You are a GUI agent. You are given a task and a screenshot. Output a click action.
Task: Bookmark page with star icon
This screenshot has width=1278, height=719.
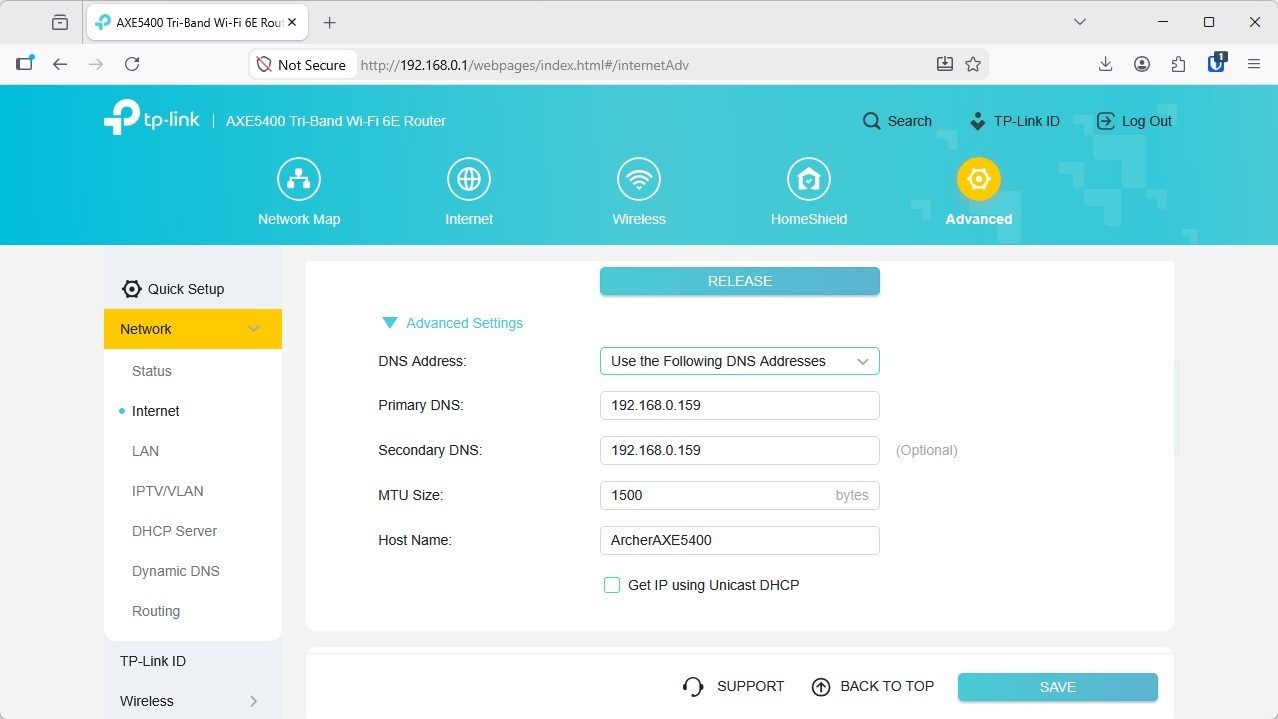click(973, 64)
